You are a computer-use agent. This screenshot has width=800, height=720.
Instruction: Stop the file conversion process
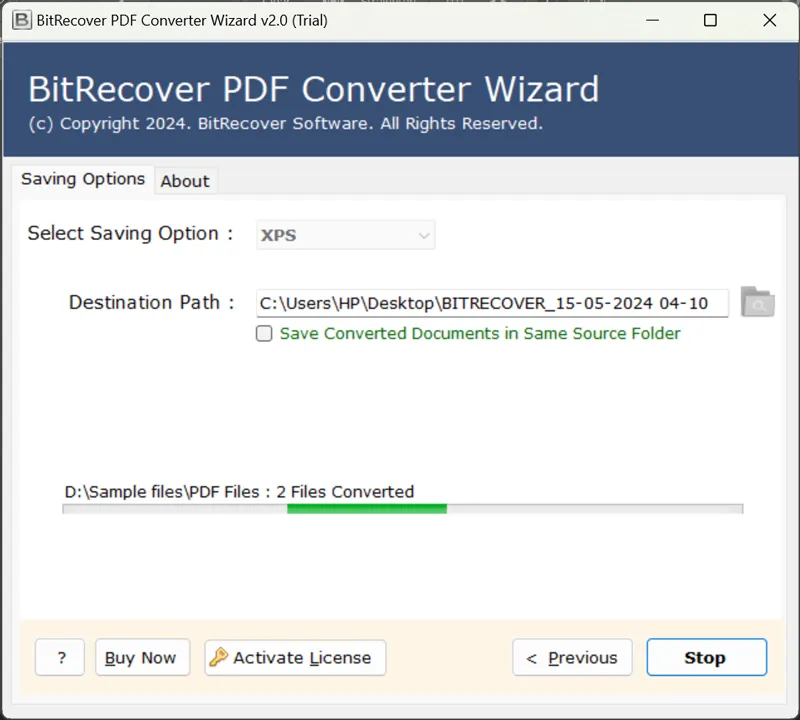pos(705,658)
